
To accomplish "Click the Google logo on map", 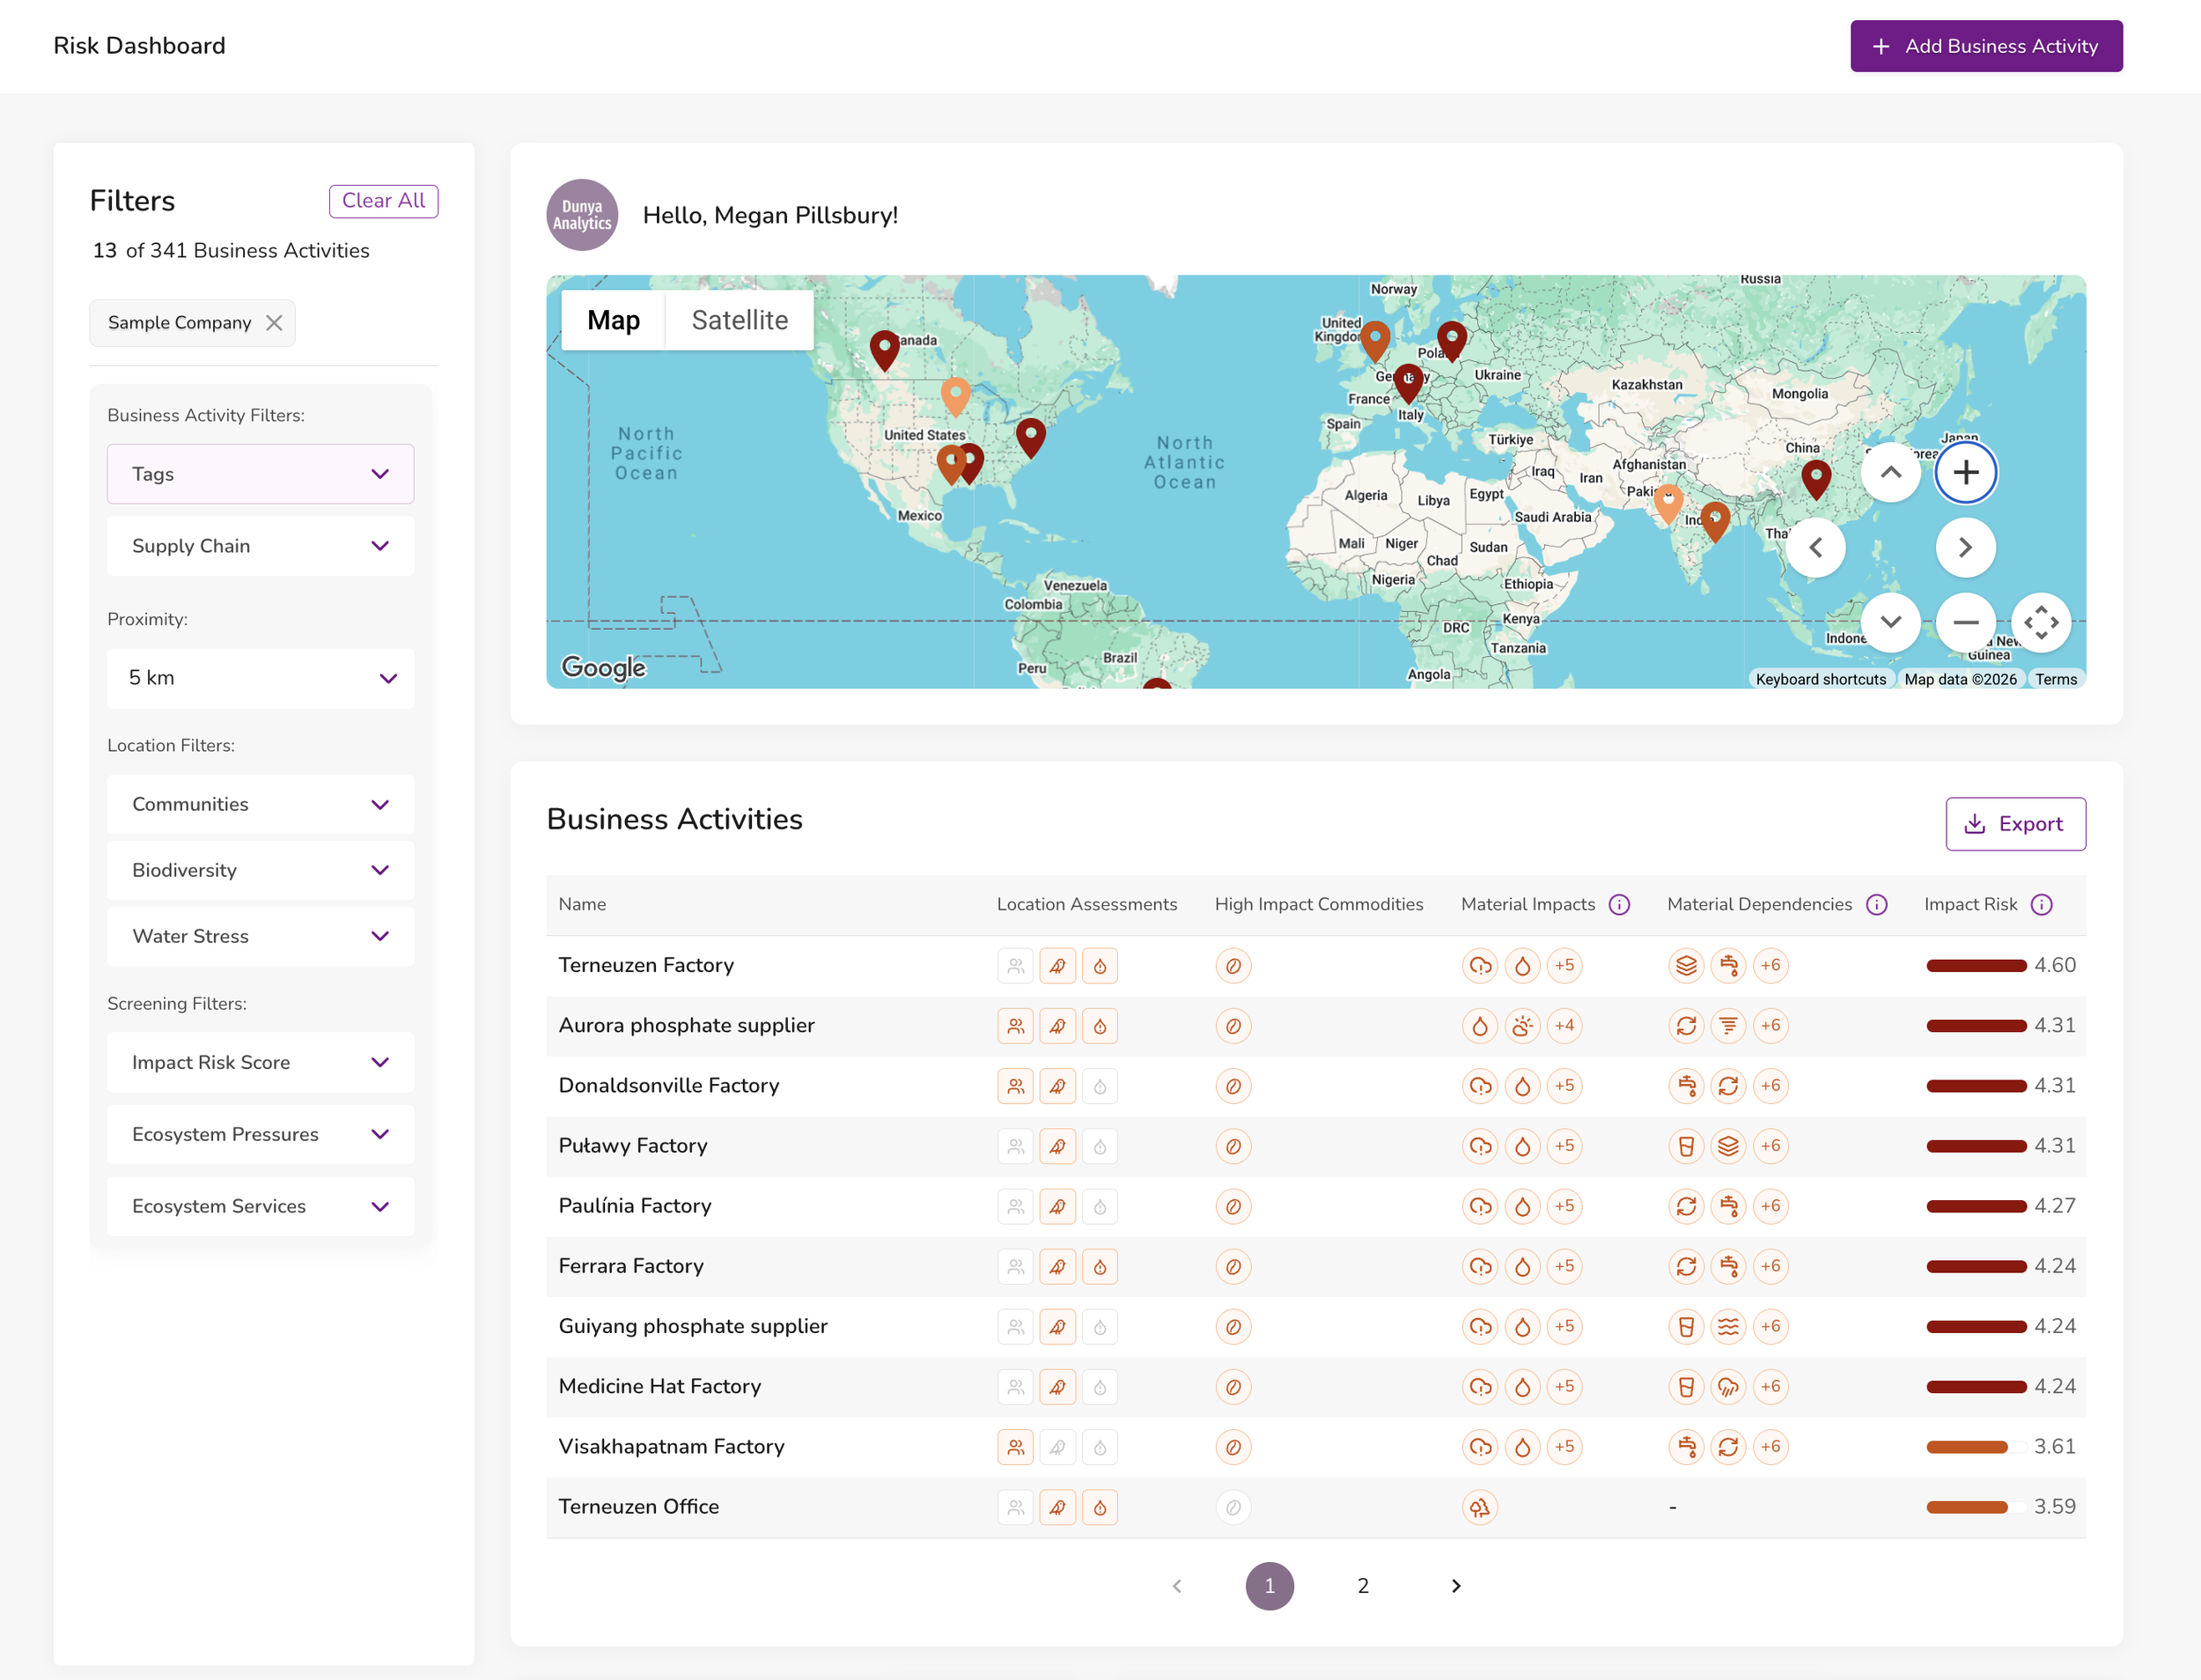I will tap(603, 667).
